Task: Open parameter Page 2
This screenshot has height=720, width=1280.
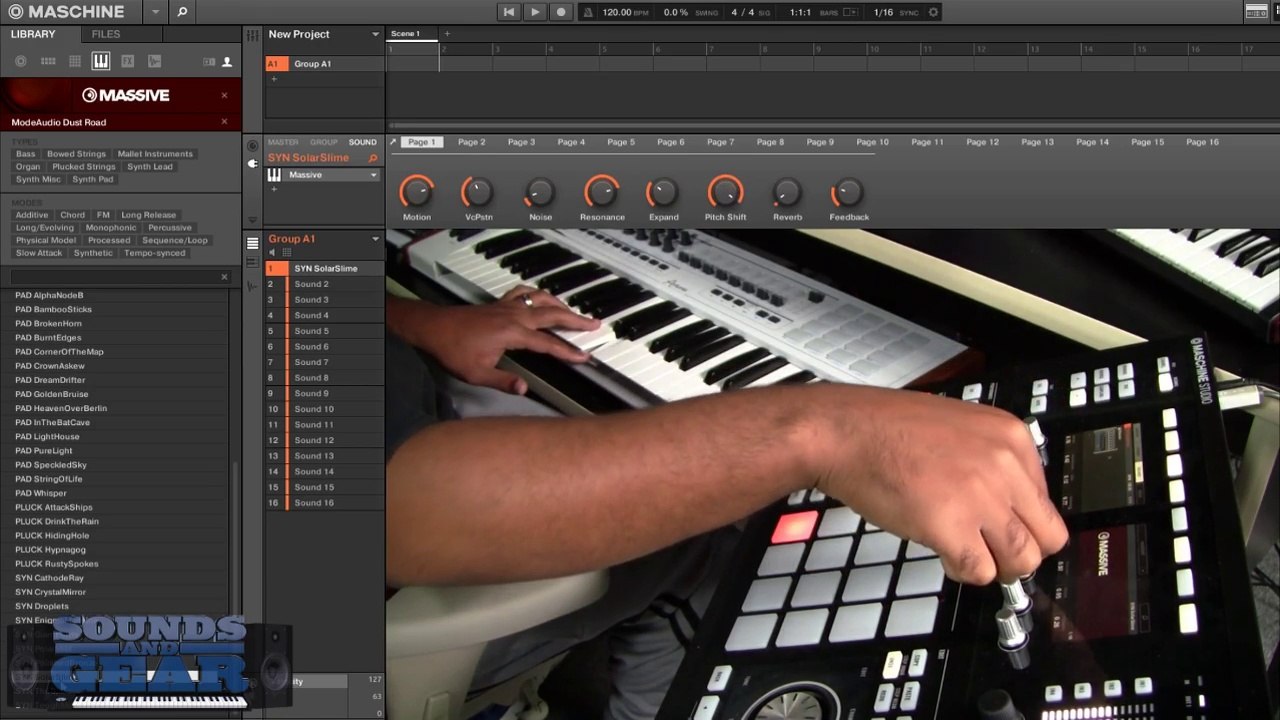Action: pyautogui.click(x=471, y=142)
